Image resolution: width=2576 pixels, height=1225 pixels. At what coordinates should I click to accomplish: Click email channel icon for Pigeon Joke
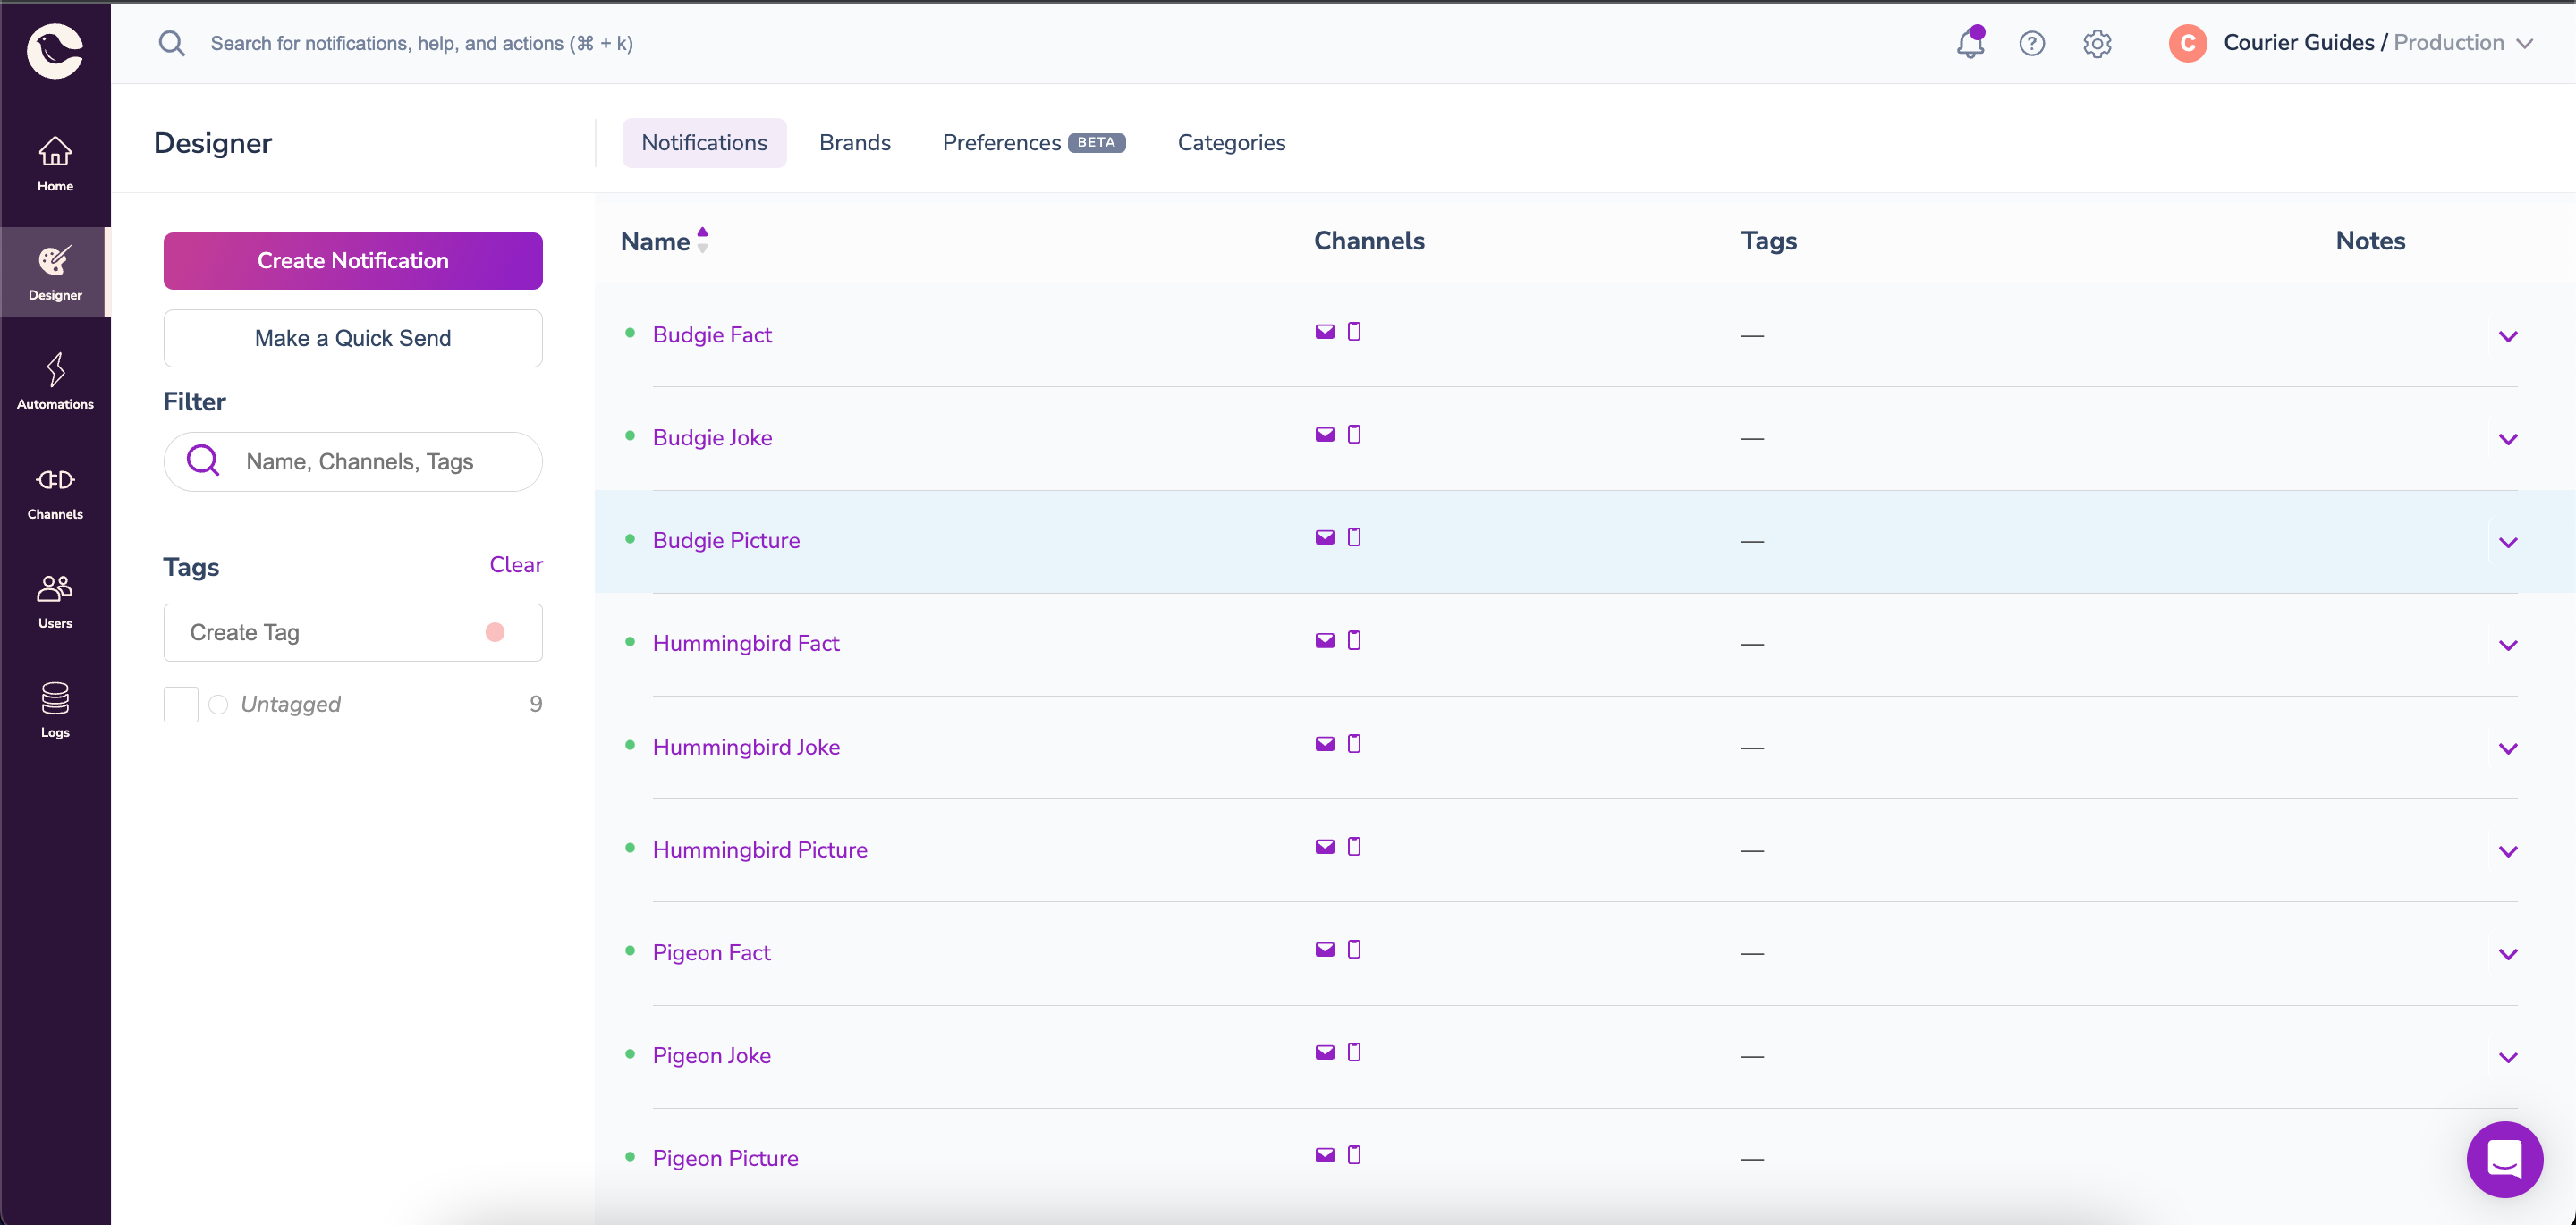1325,1053
